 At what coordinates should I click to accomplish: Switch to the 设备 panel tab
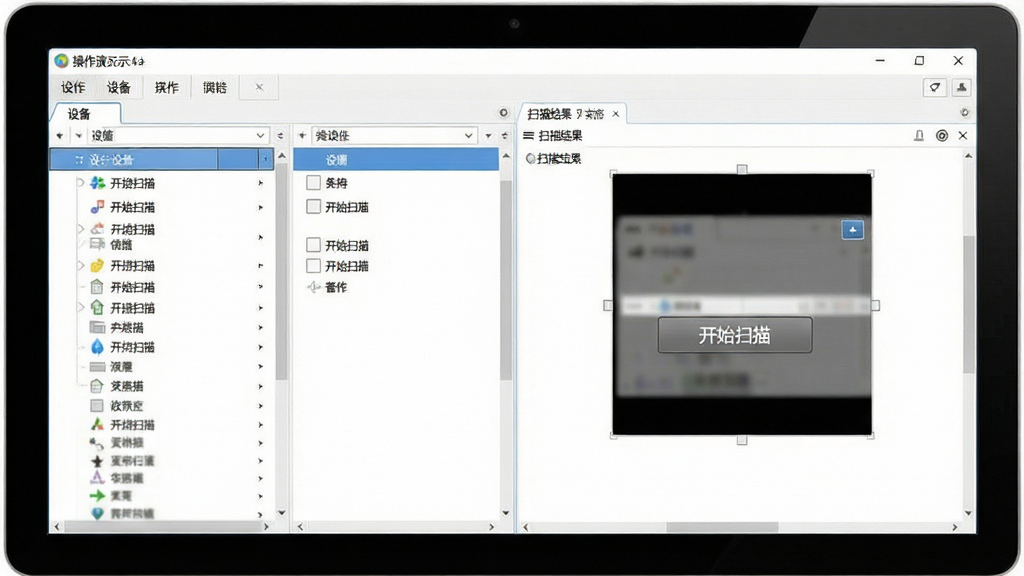(85, 114)
